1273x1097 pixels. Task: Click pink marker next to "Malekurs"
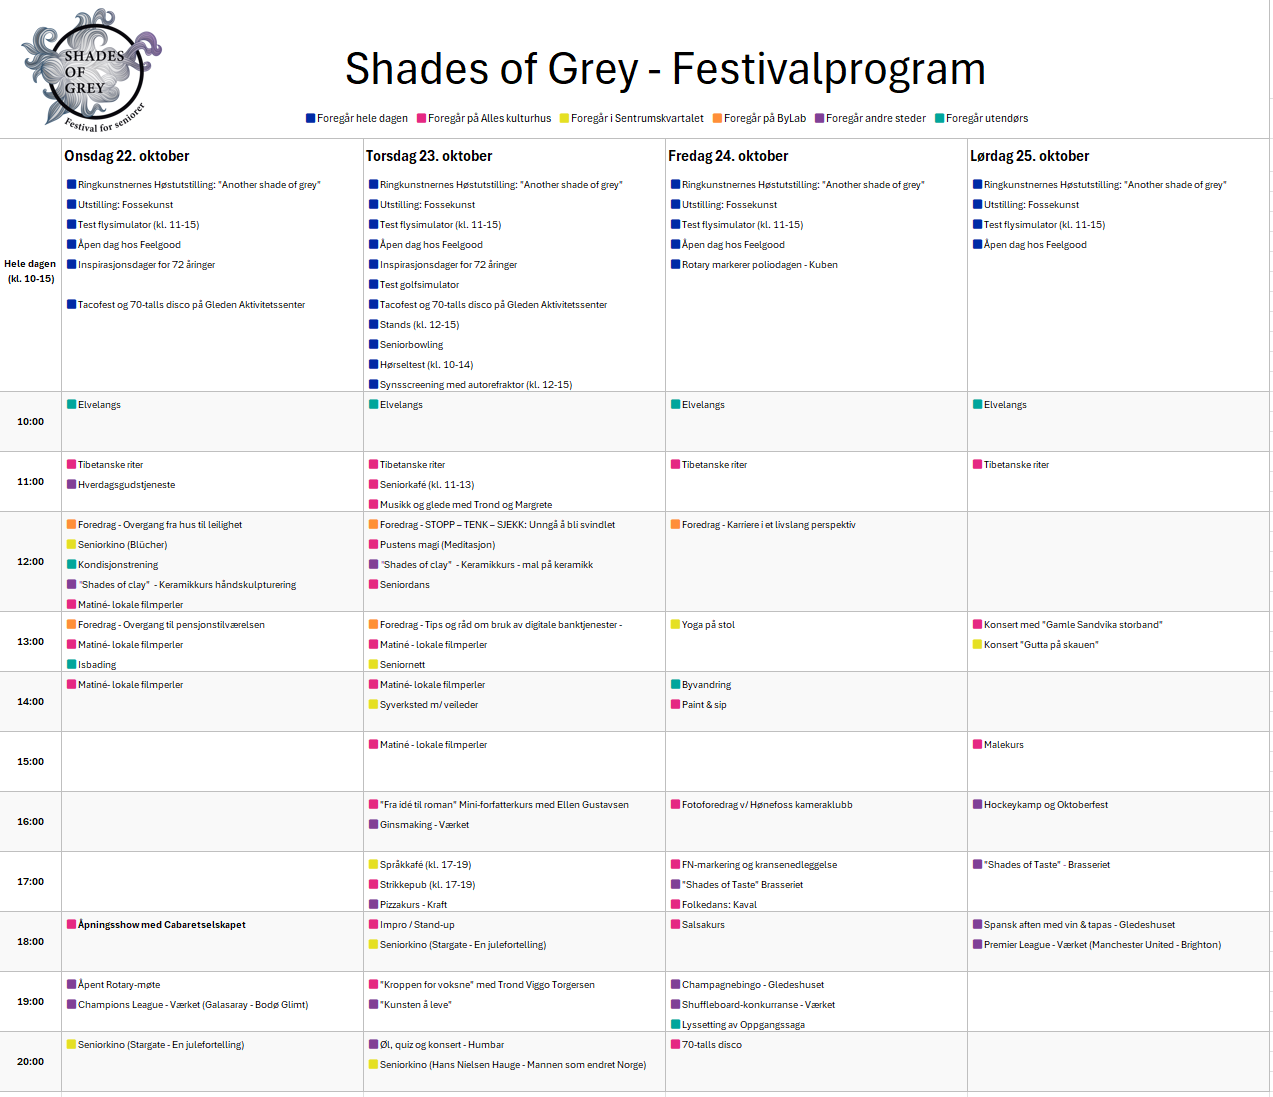(x=977, y=744)
